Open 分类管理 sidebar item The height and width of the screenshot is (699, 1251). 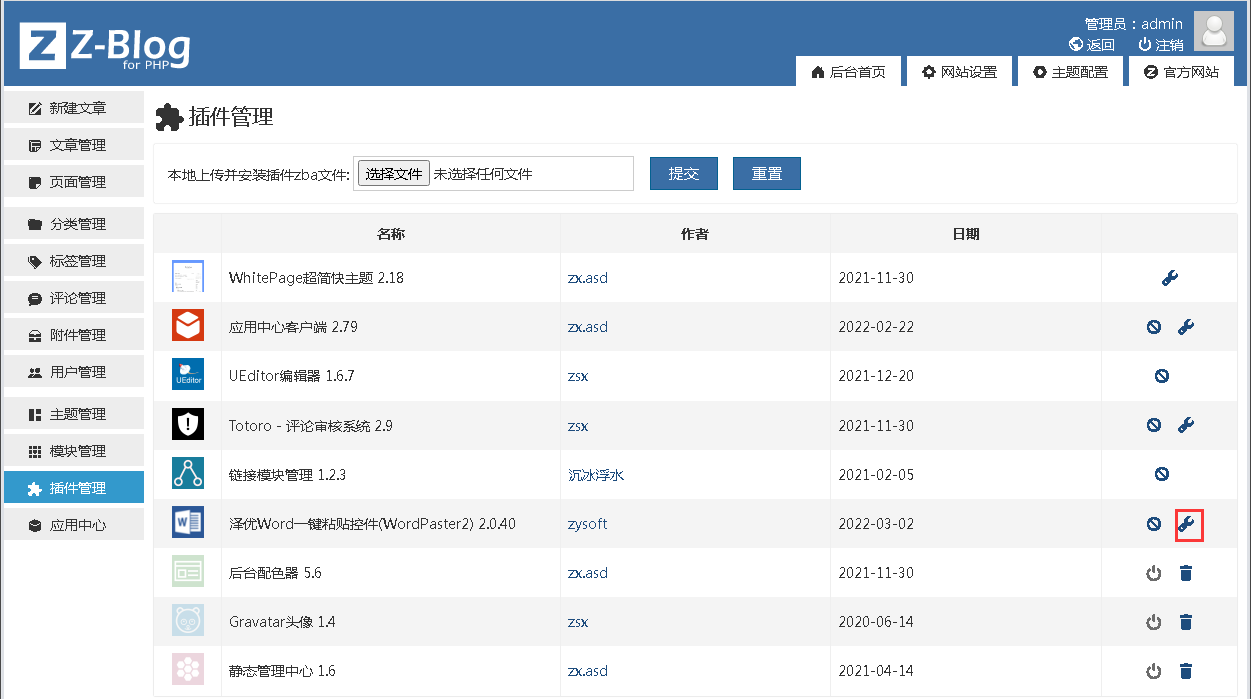74,224
